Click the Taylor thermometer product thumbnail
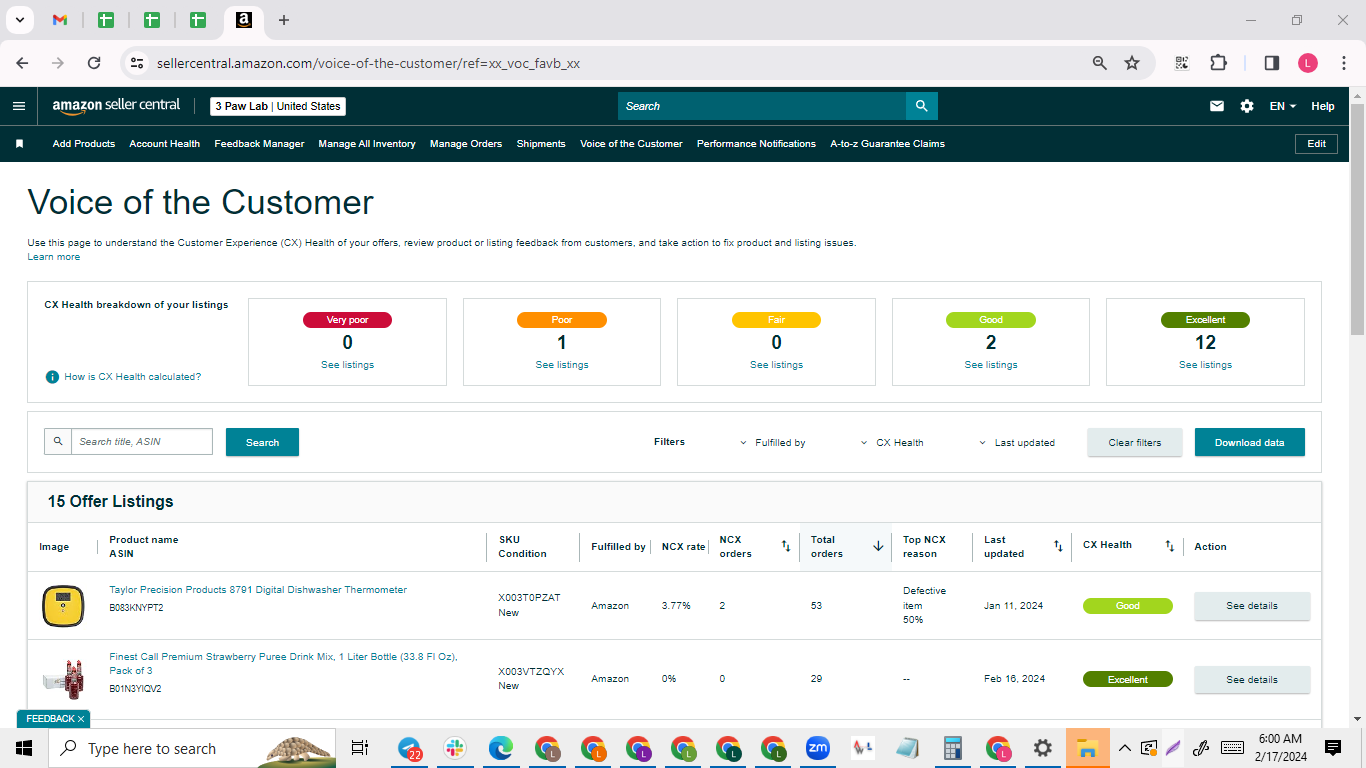 click(63, 606)
